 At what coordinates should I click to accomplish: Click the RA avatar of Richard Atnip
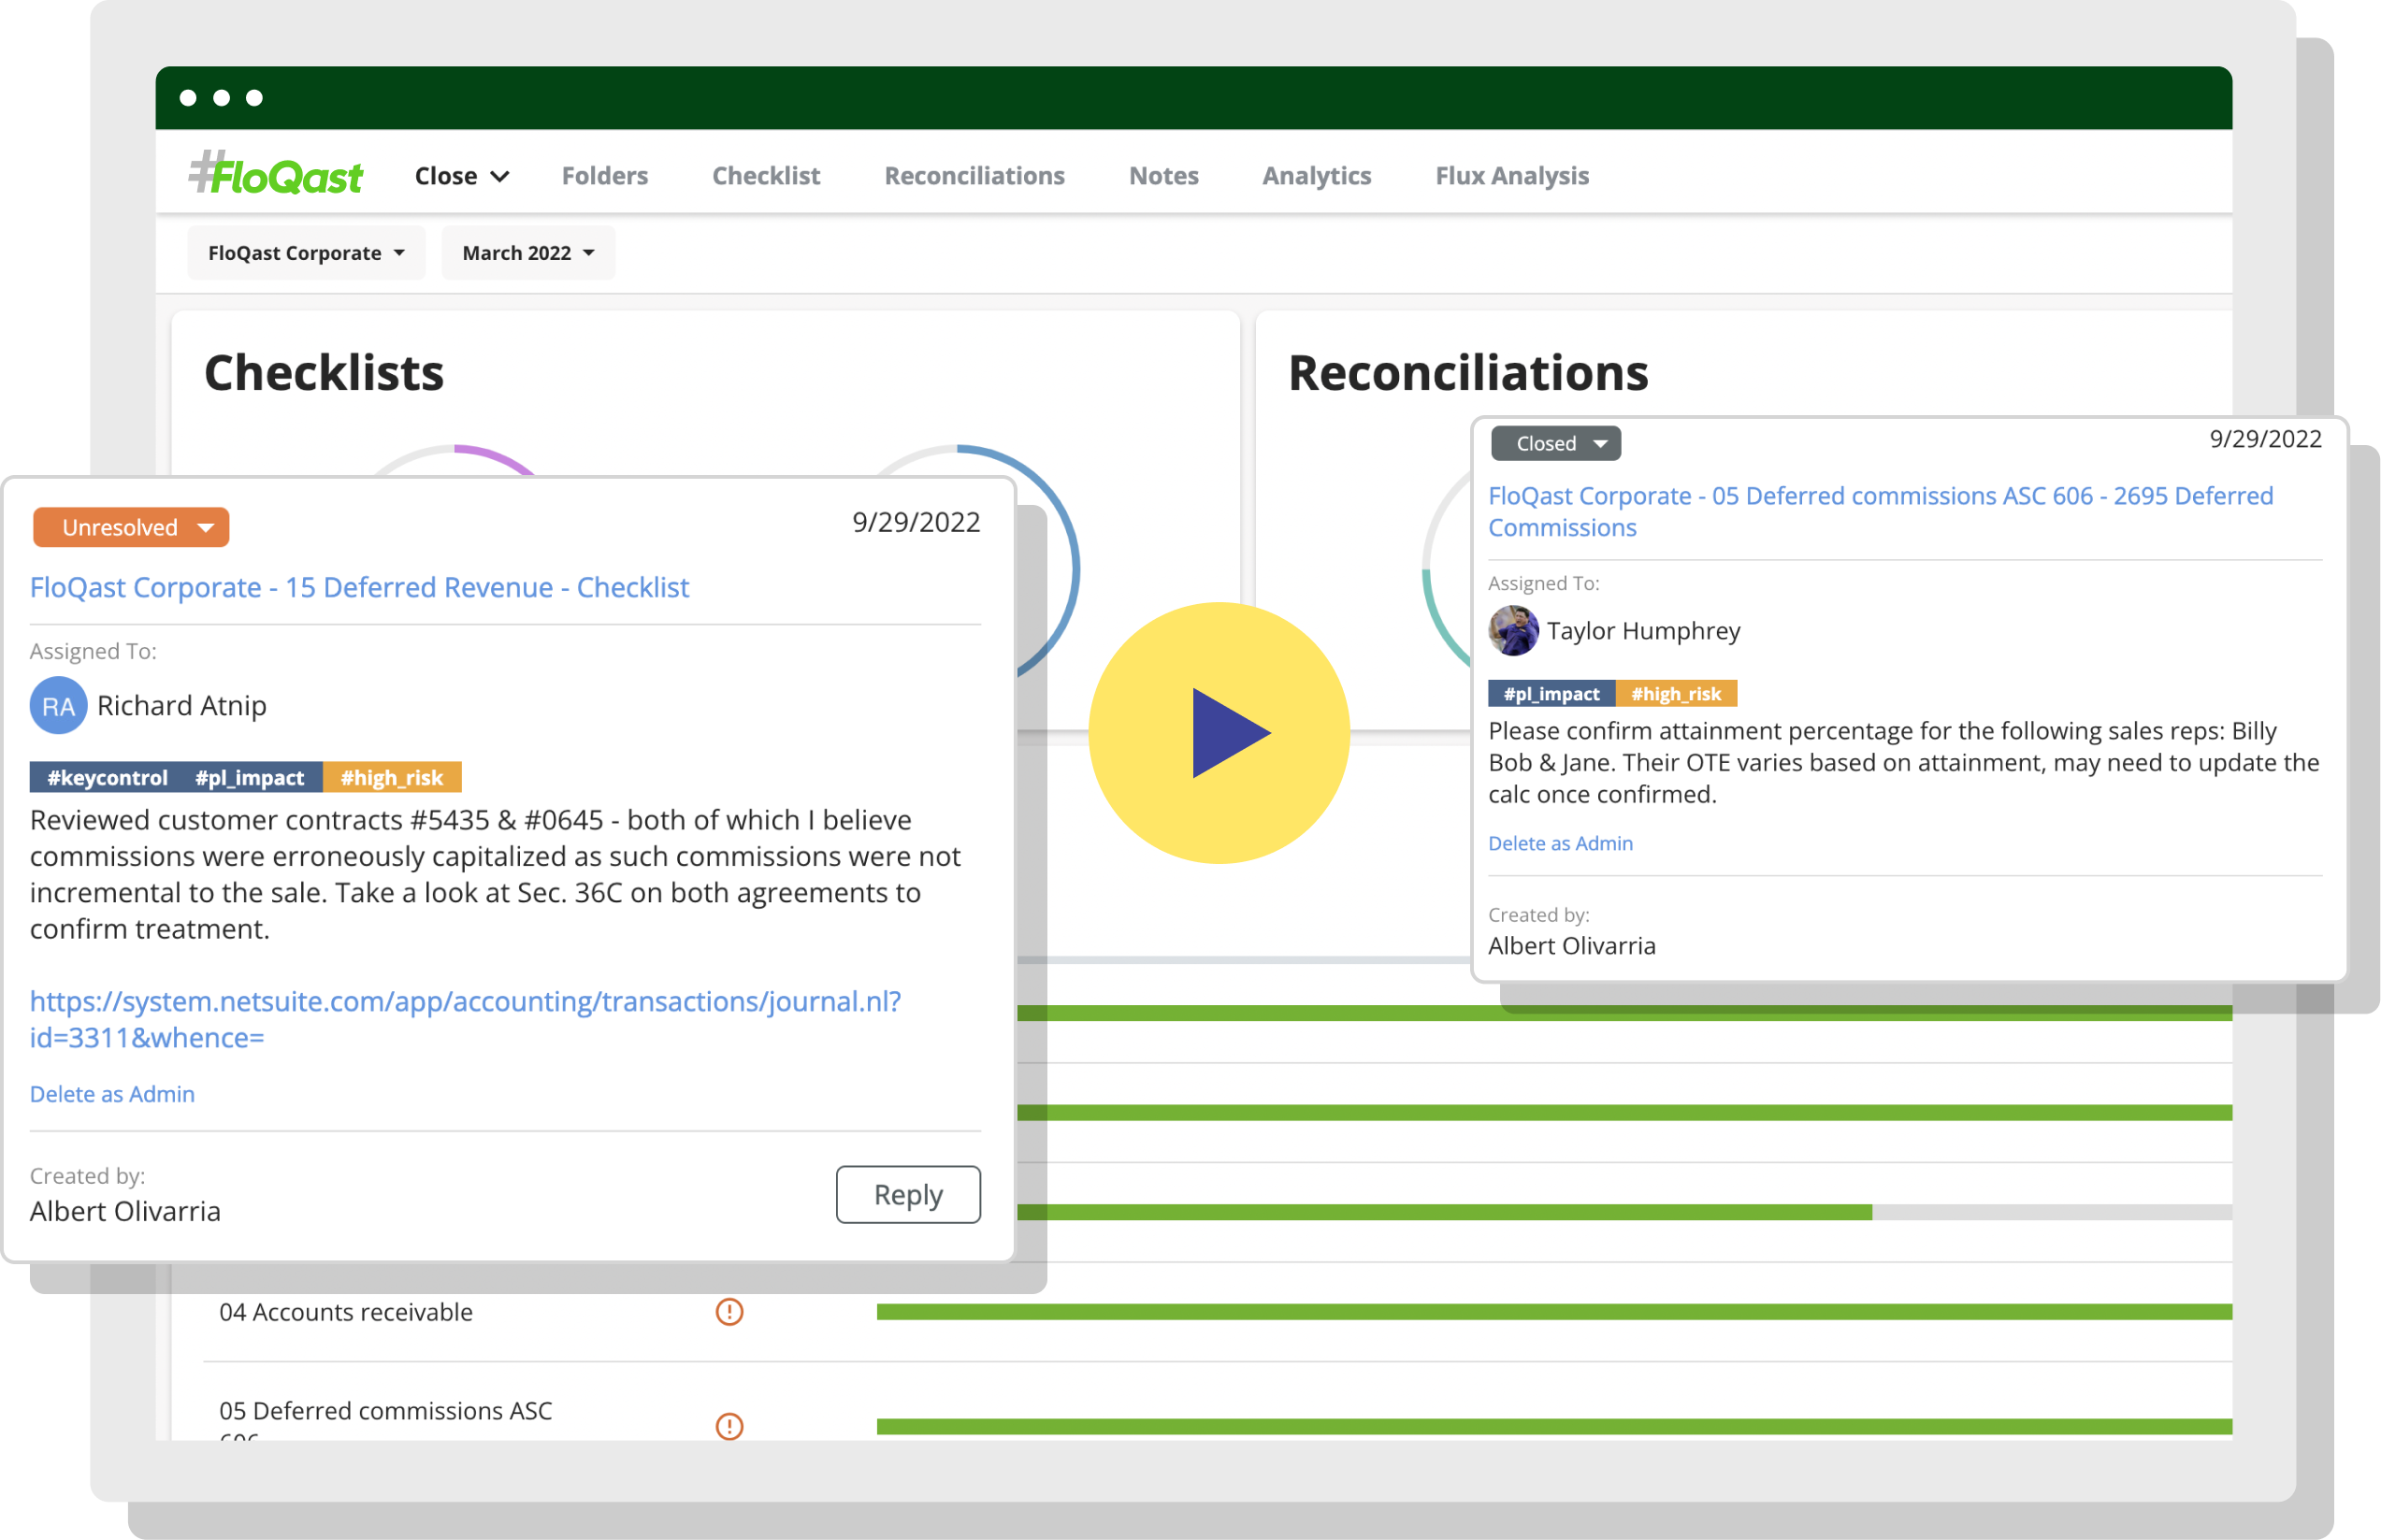(x=58, y=706)
